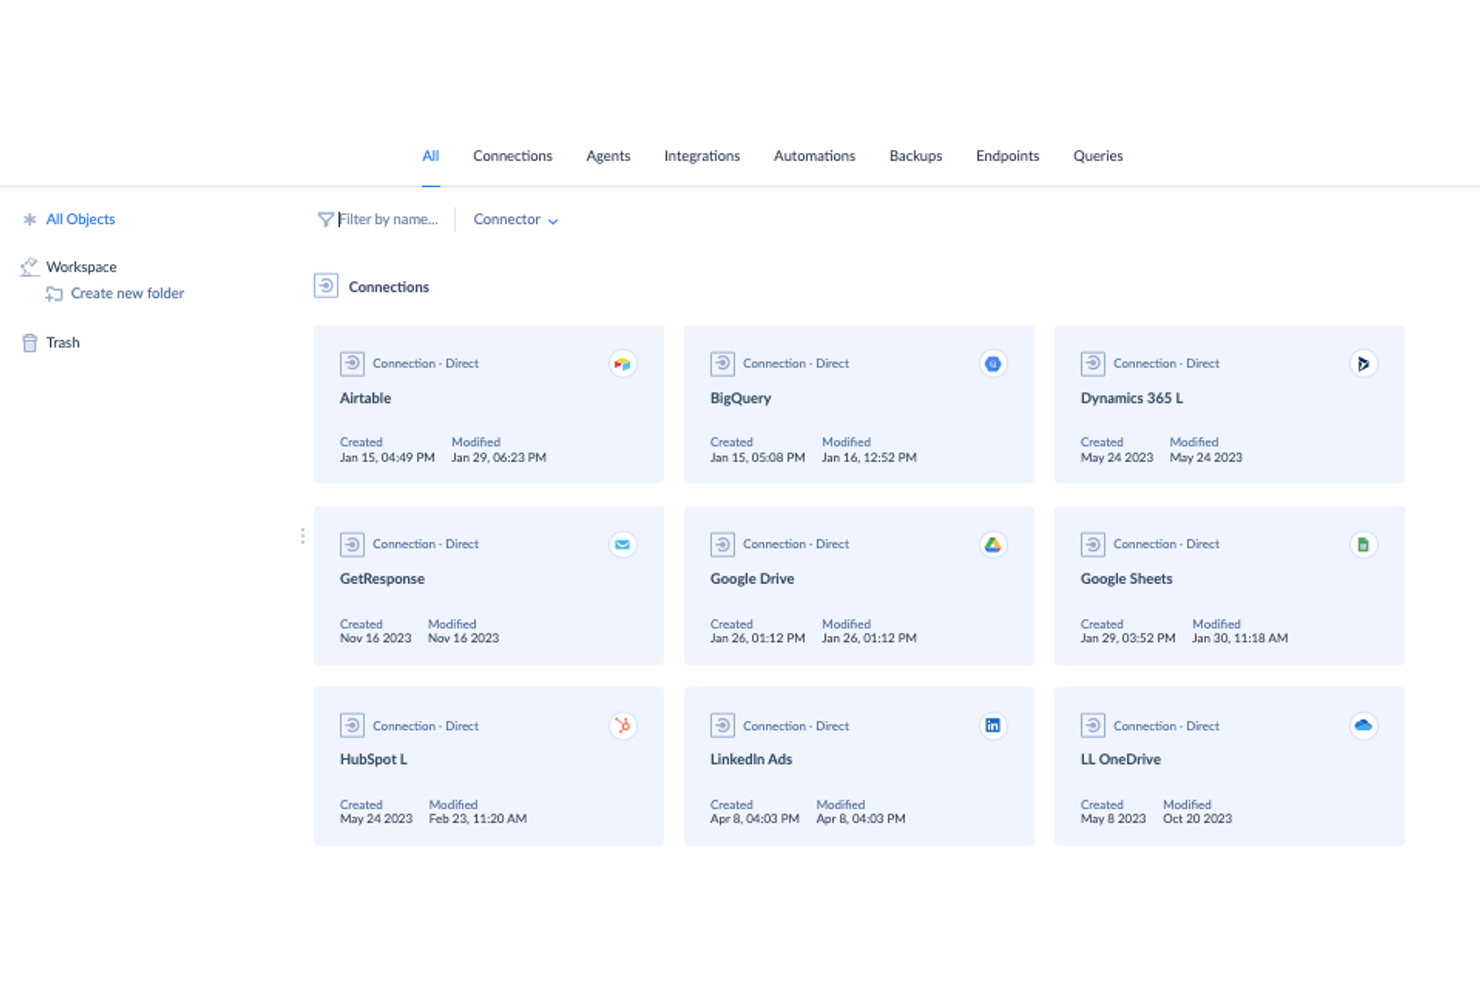Select the Google Sheets connector icon
Image resolution: width=1480 pixels, height=987 pixels.
[1363, 544]
